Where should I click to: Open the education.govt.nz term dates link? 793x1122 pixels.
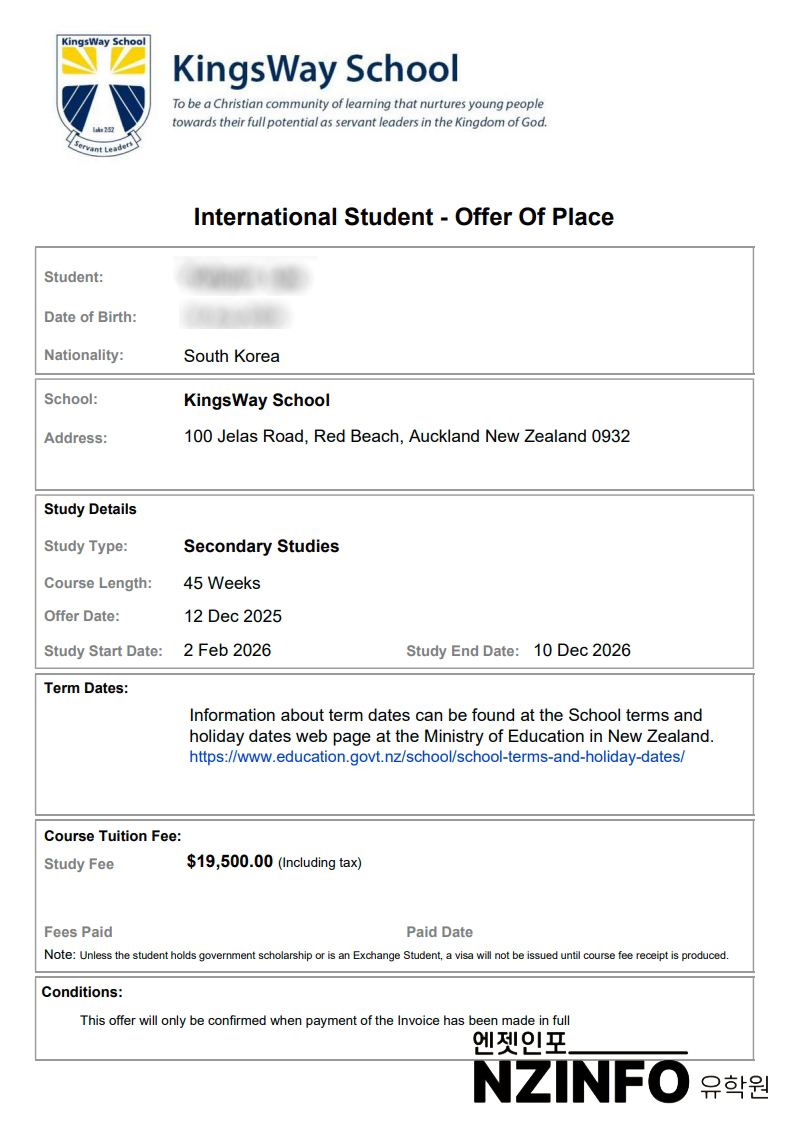coord(437,757)
